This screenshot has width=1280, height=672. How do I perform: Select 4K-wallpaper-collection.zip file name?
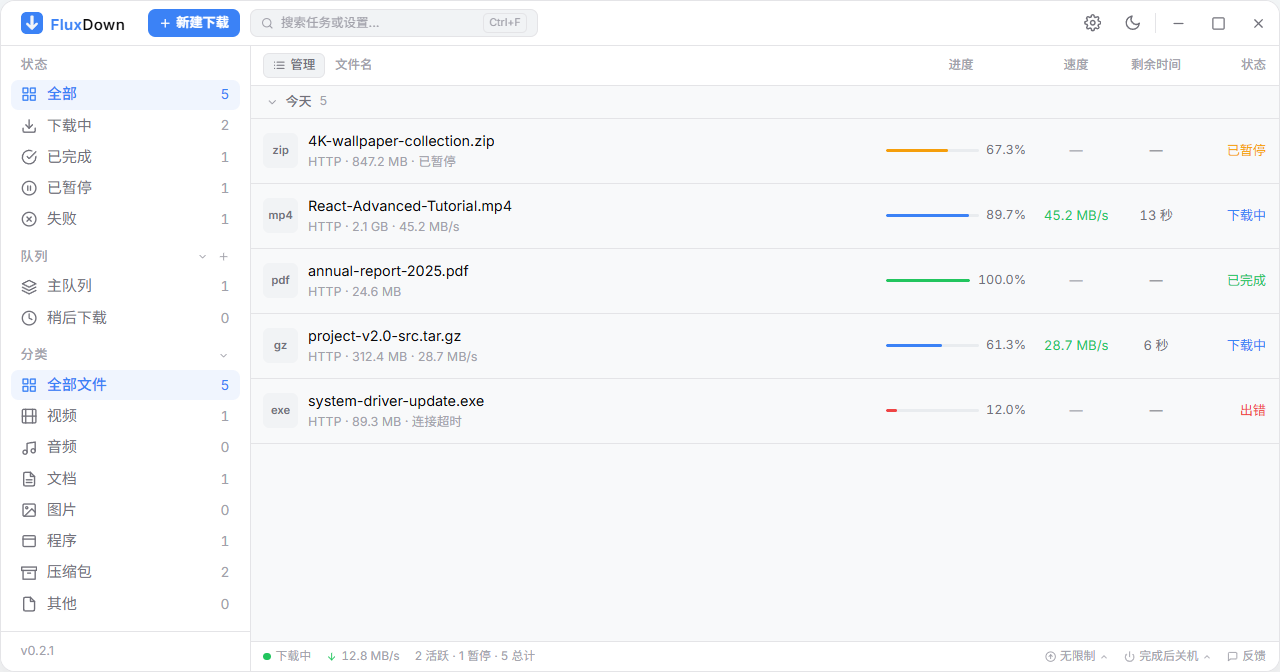[401, 141]
